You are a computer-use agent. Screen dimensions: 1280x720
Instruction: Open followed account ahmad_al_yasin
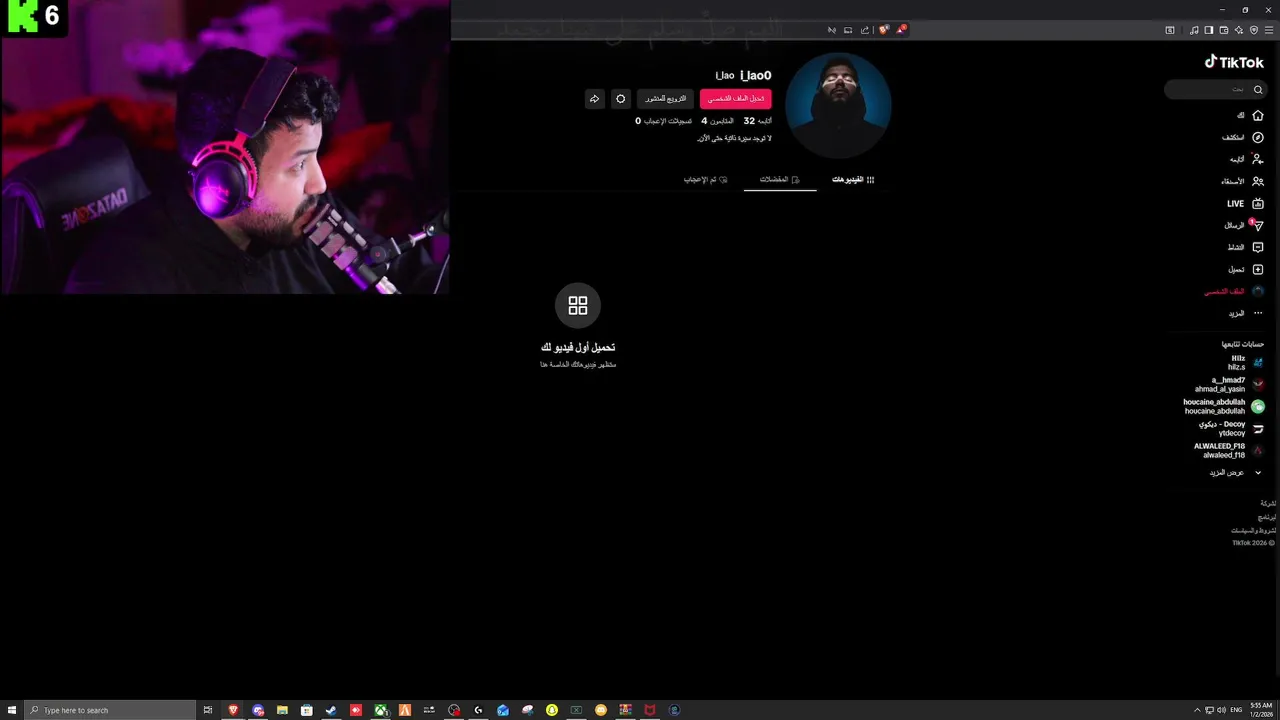pyautogui.click(x=1229, y=384)
